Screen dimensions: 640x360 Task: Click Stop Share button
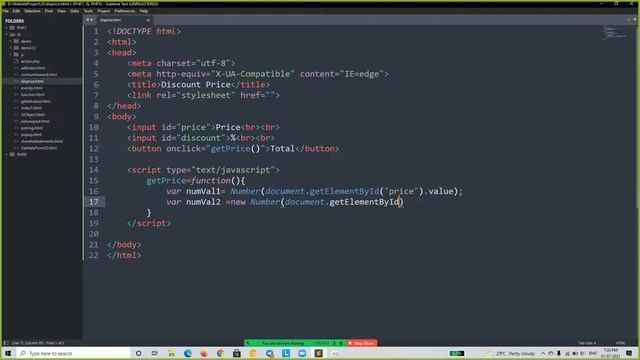(x=362, y=343)
